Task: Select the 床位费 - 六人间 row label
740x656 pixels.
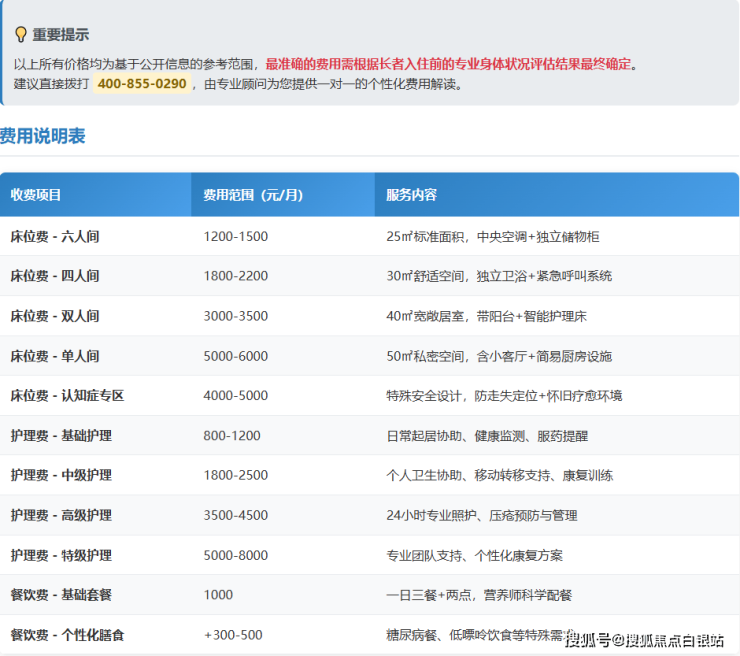Action: [55, 237]
